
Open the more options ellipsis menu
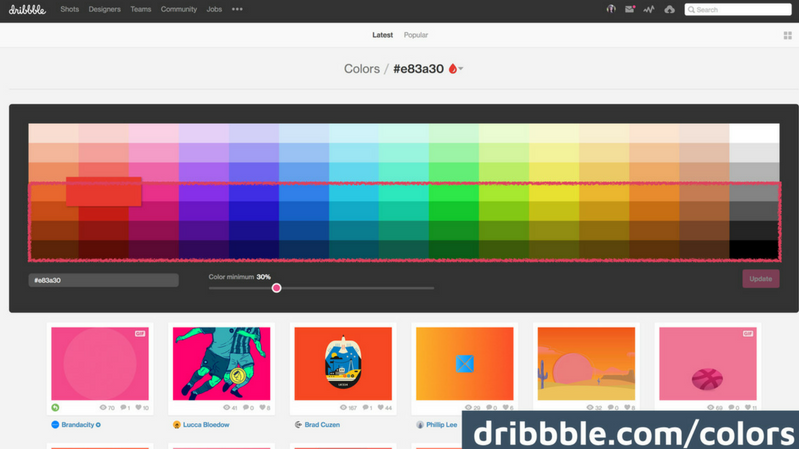237,9
